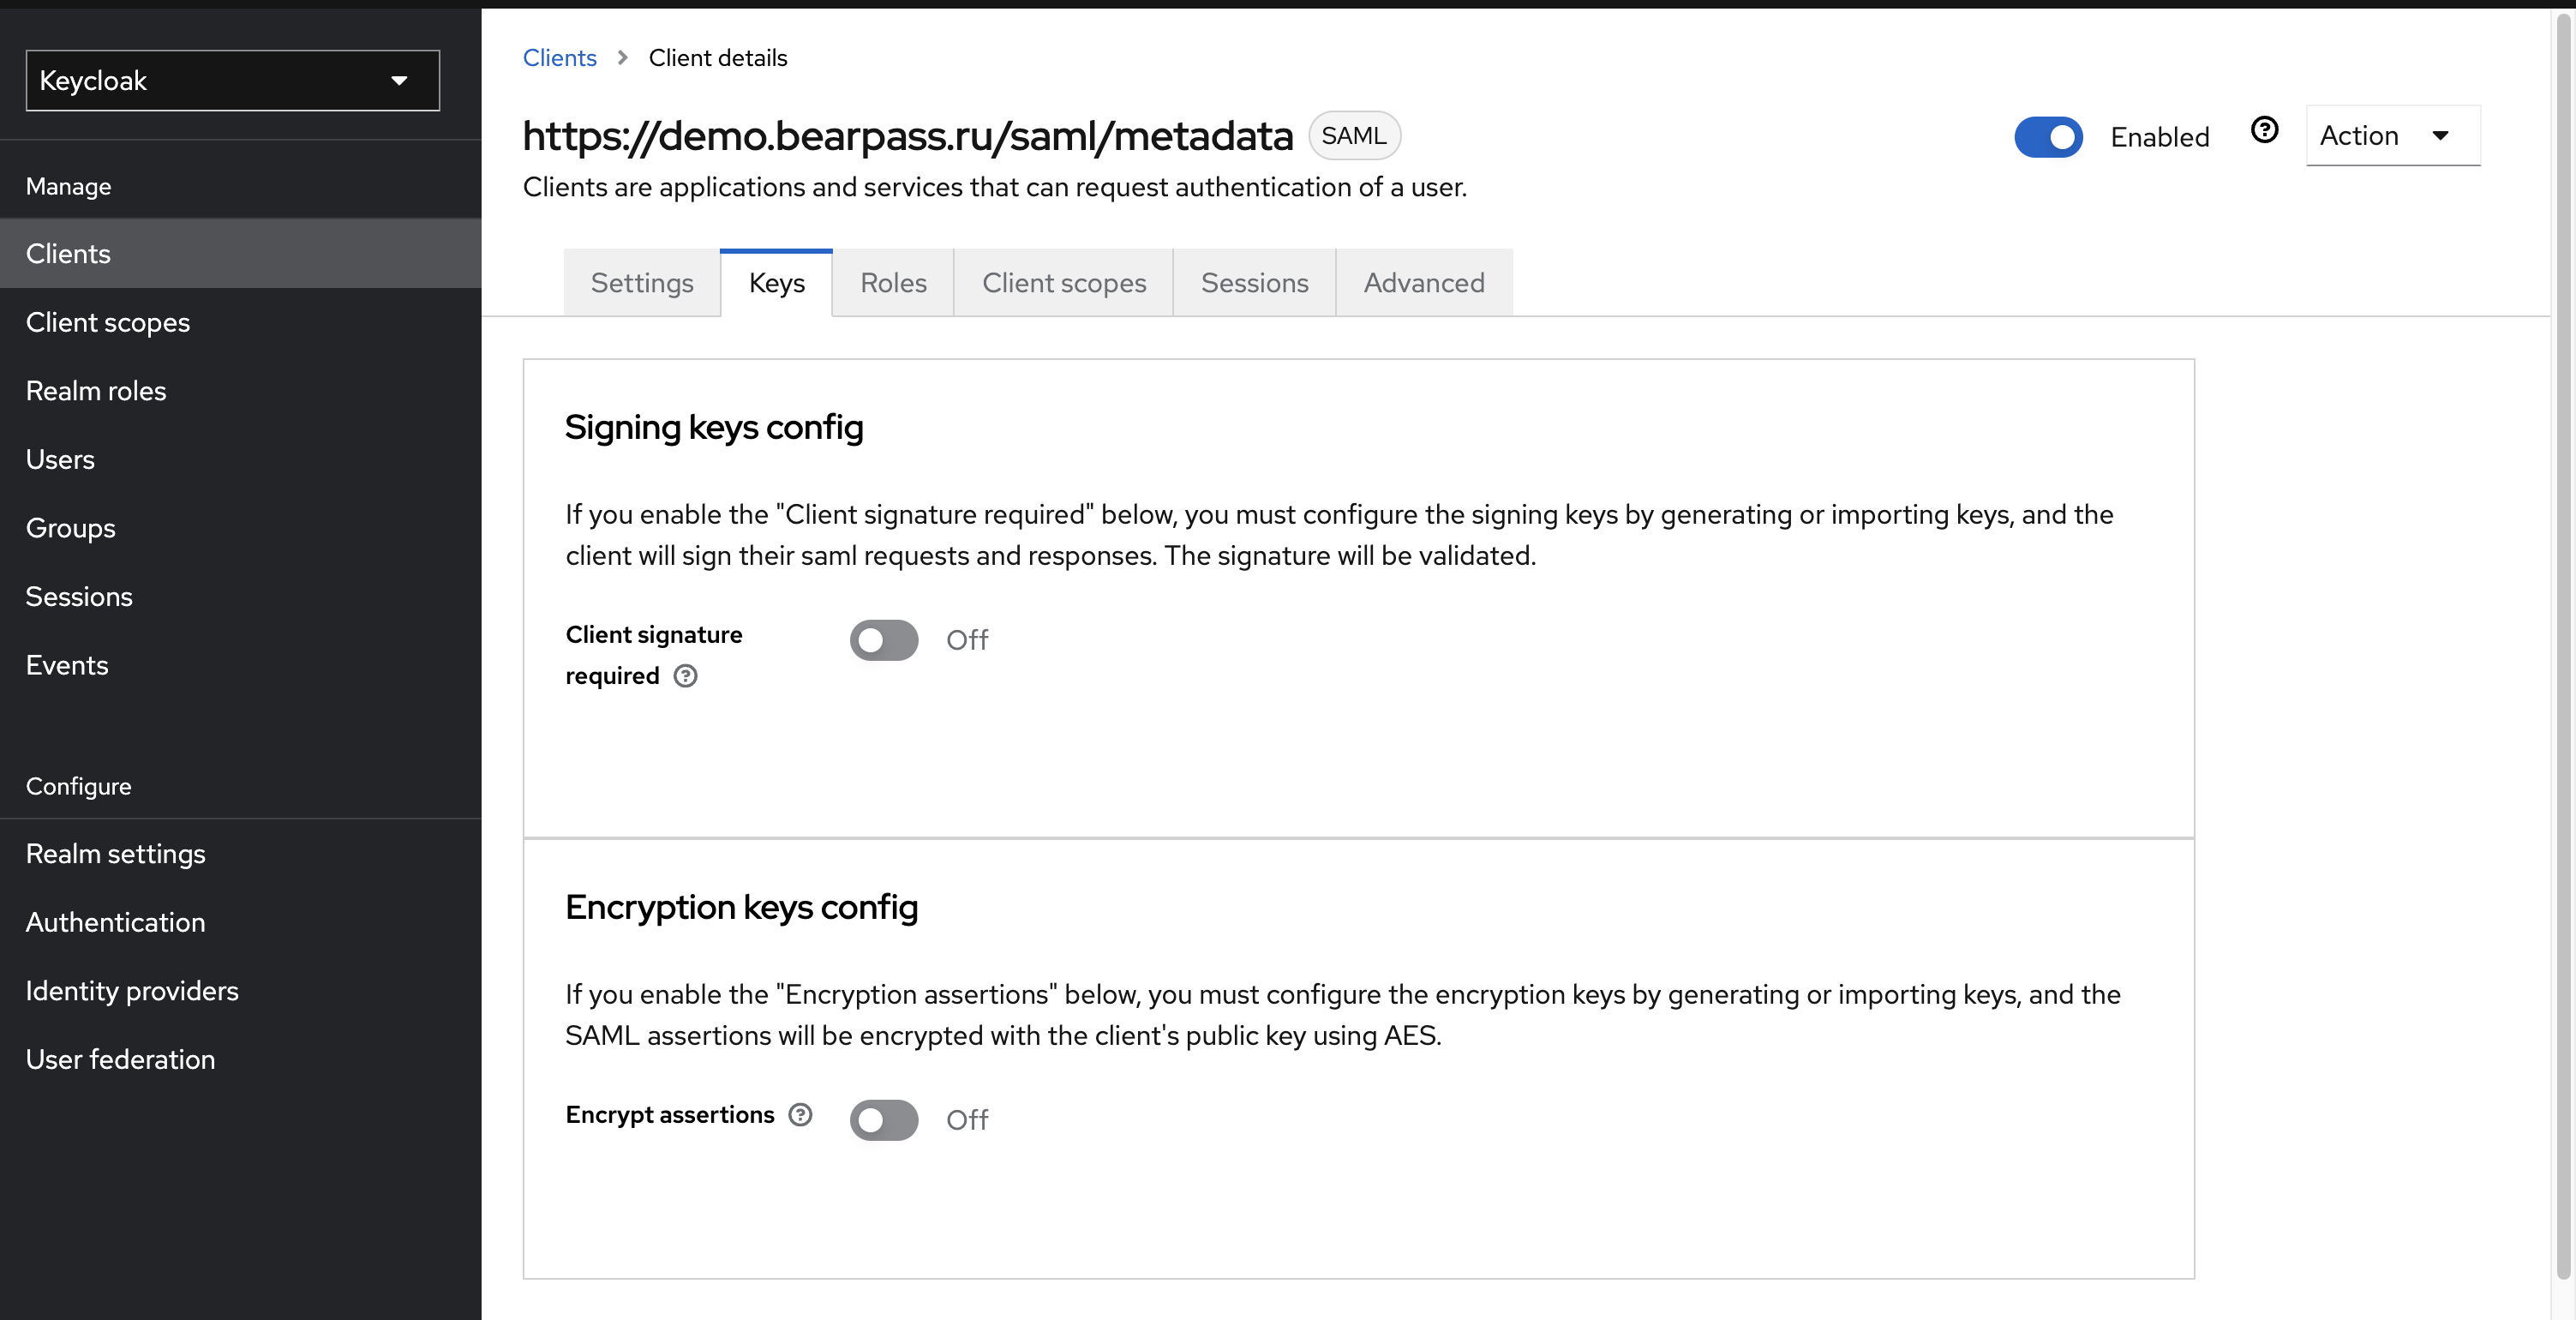Image resolution: width=2576 pixels, height=1320 pixels.
Task: Enable the Encrypt assertions switch
Action: tap(884, 1120)
